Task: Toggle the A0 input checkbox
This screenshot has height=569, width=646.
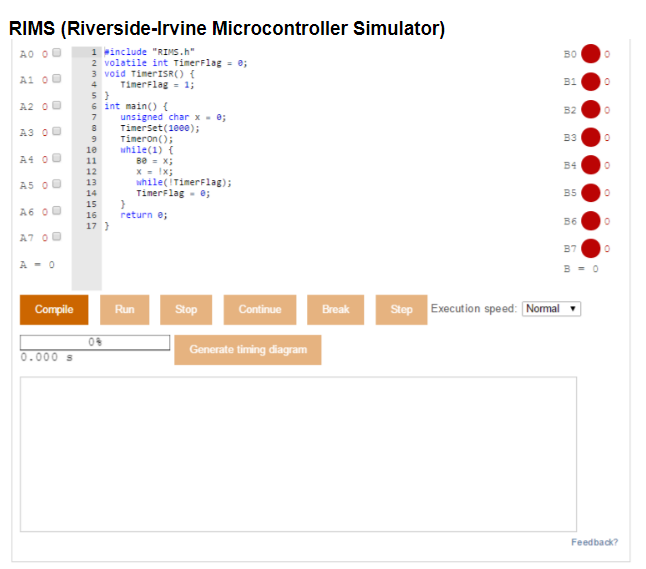Action: [57, 53]
